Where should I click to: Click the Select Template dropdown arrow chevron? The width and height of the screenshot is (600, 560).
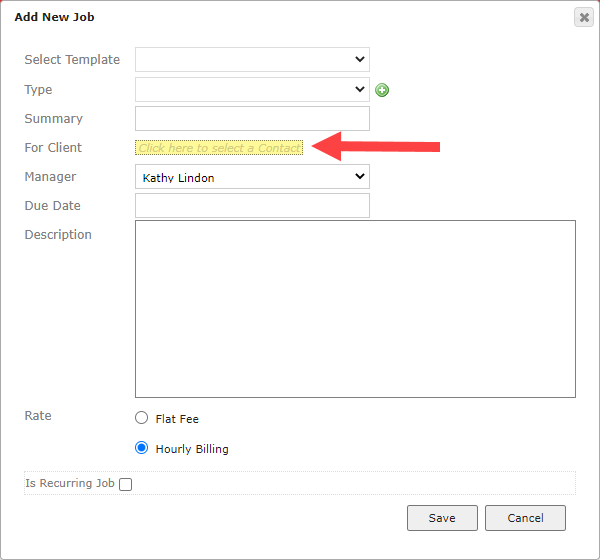point(360,59)
